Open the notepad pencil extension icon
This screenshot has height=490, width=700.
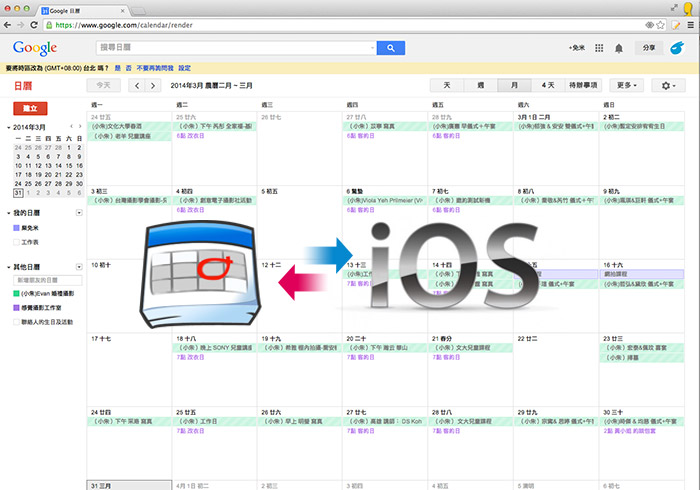pos(676,25)
